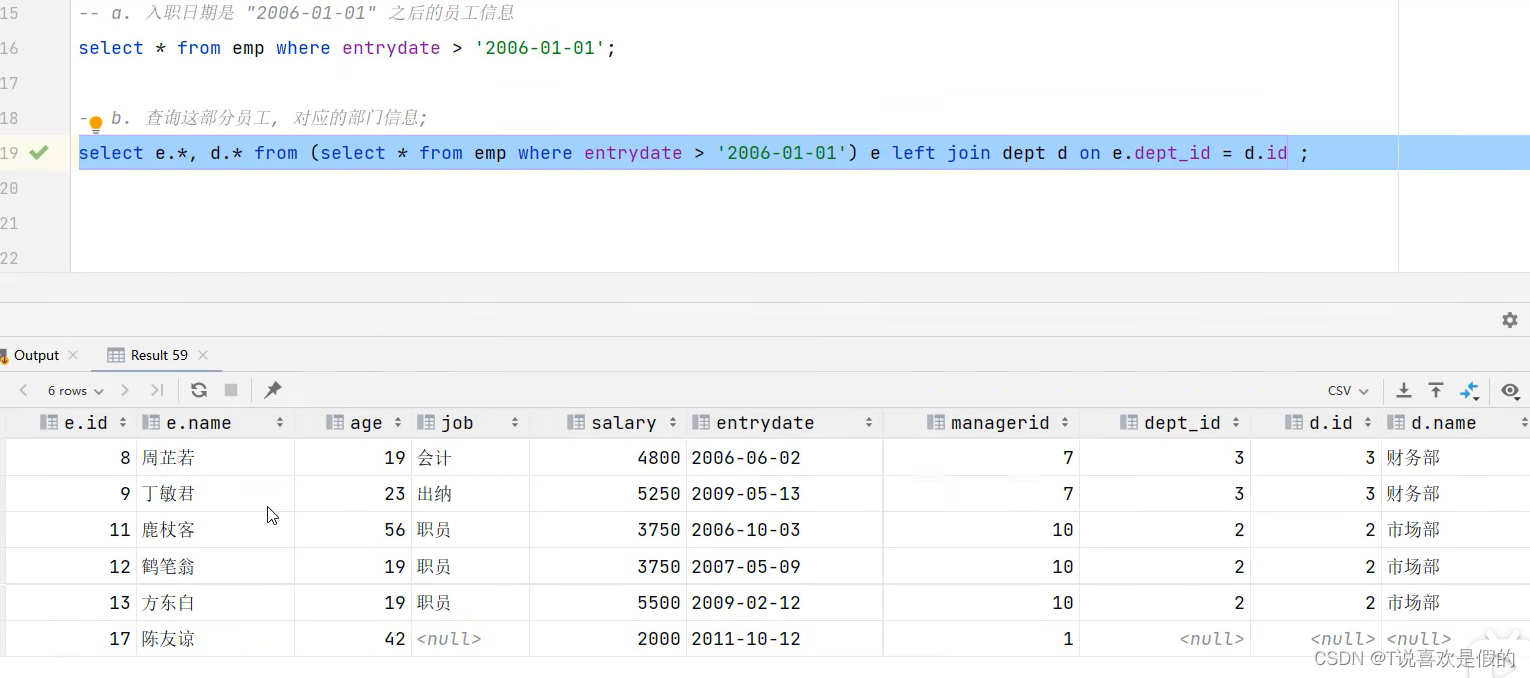1530x678 pixels.
Task: Select the null job cell for 陈友谅
Action: point(470,639)
